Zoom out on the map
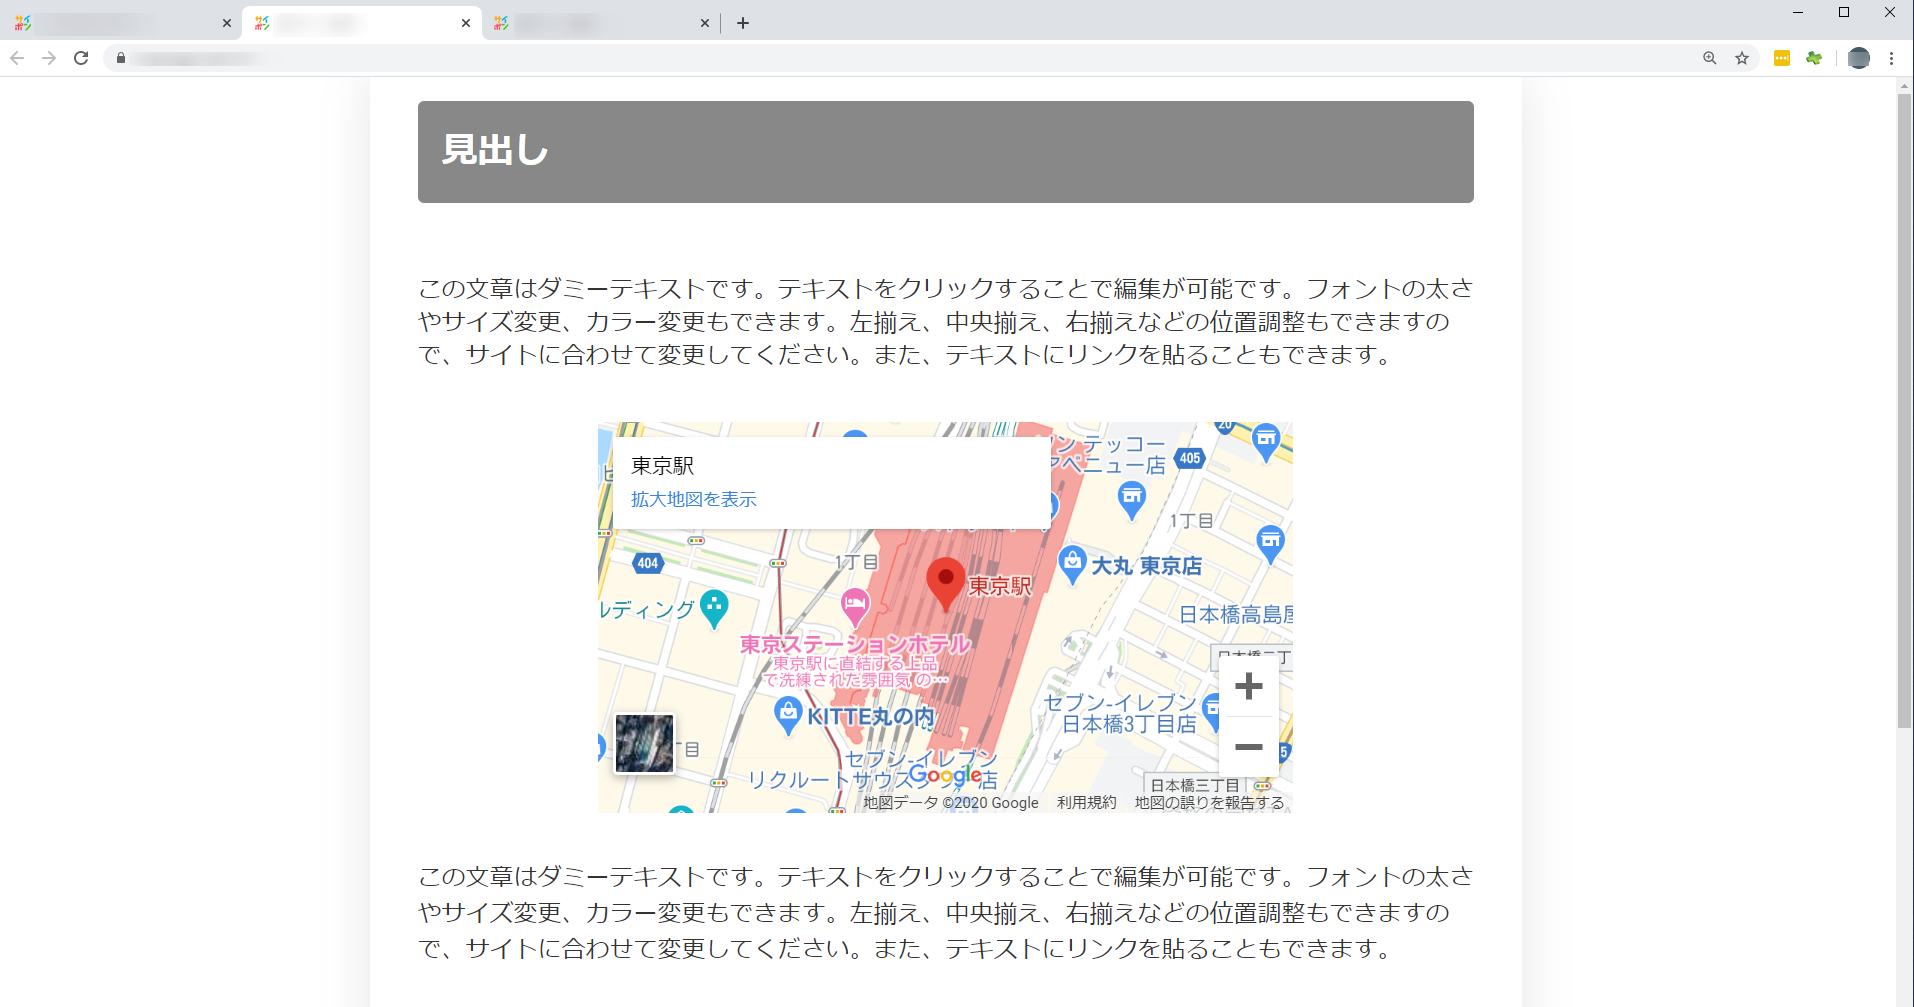Image resolution: width=1914 pixels, height=1007 pixels. pyautogui.click(x=1249, y=747)
